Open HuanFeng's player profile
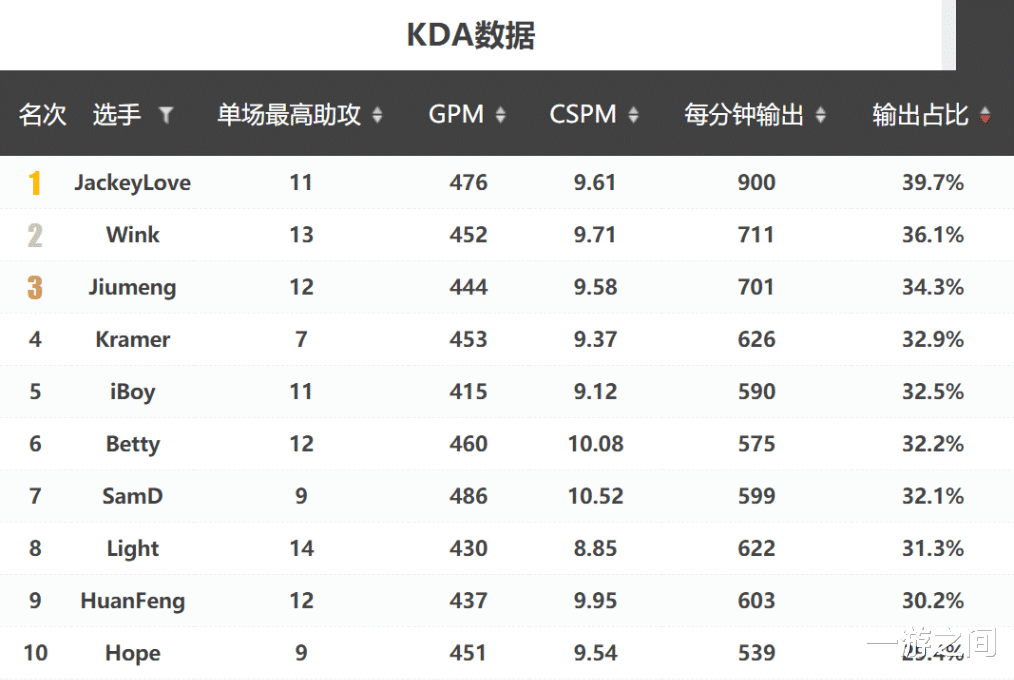 tap(132, 601)
